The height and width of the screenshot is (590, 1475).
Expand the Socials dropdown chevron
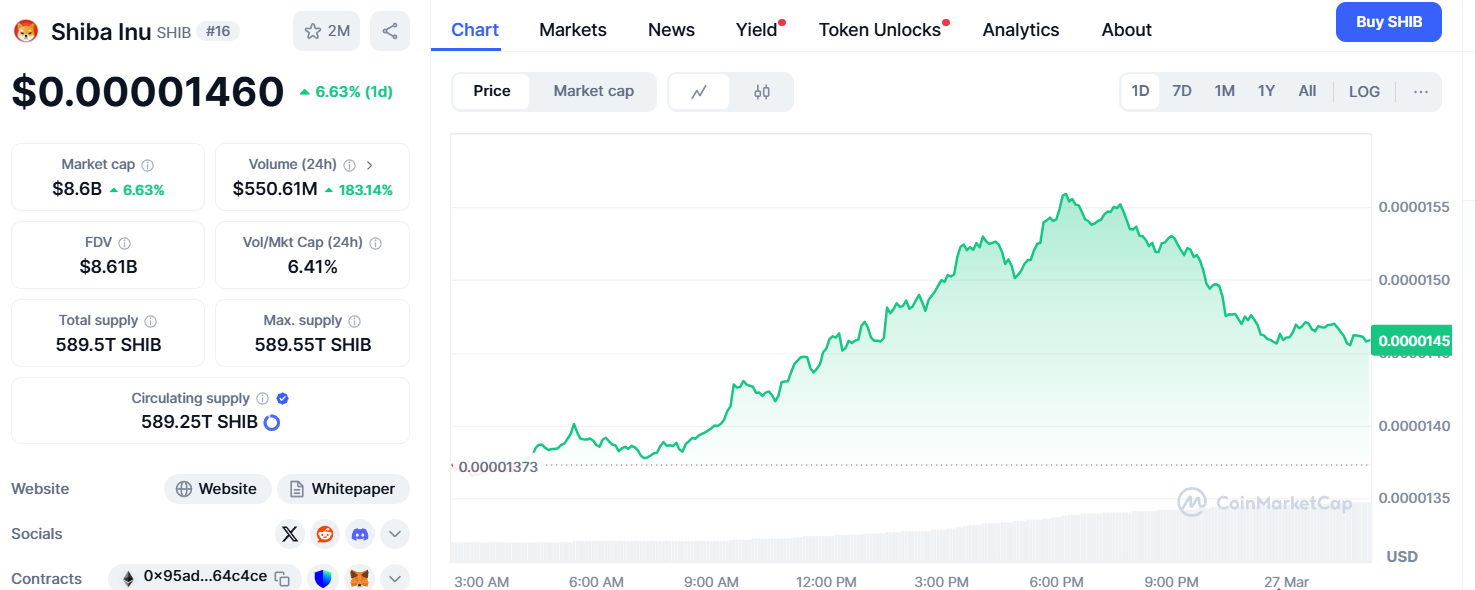tap(395, 534)
